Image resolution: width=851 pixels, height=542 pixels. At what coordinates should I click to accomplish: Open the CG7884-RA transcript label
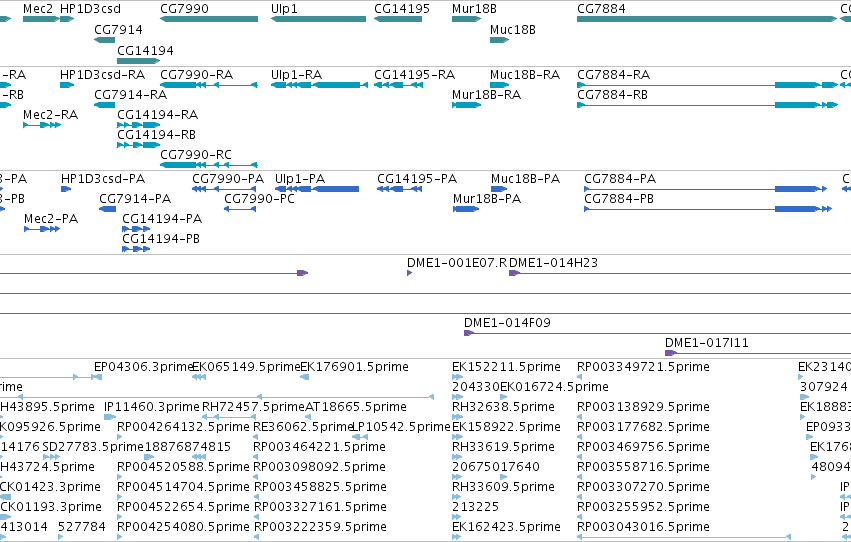613,74
